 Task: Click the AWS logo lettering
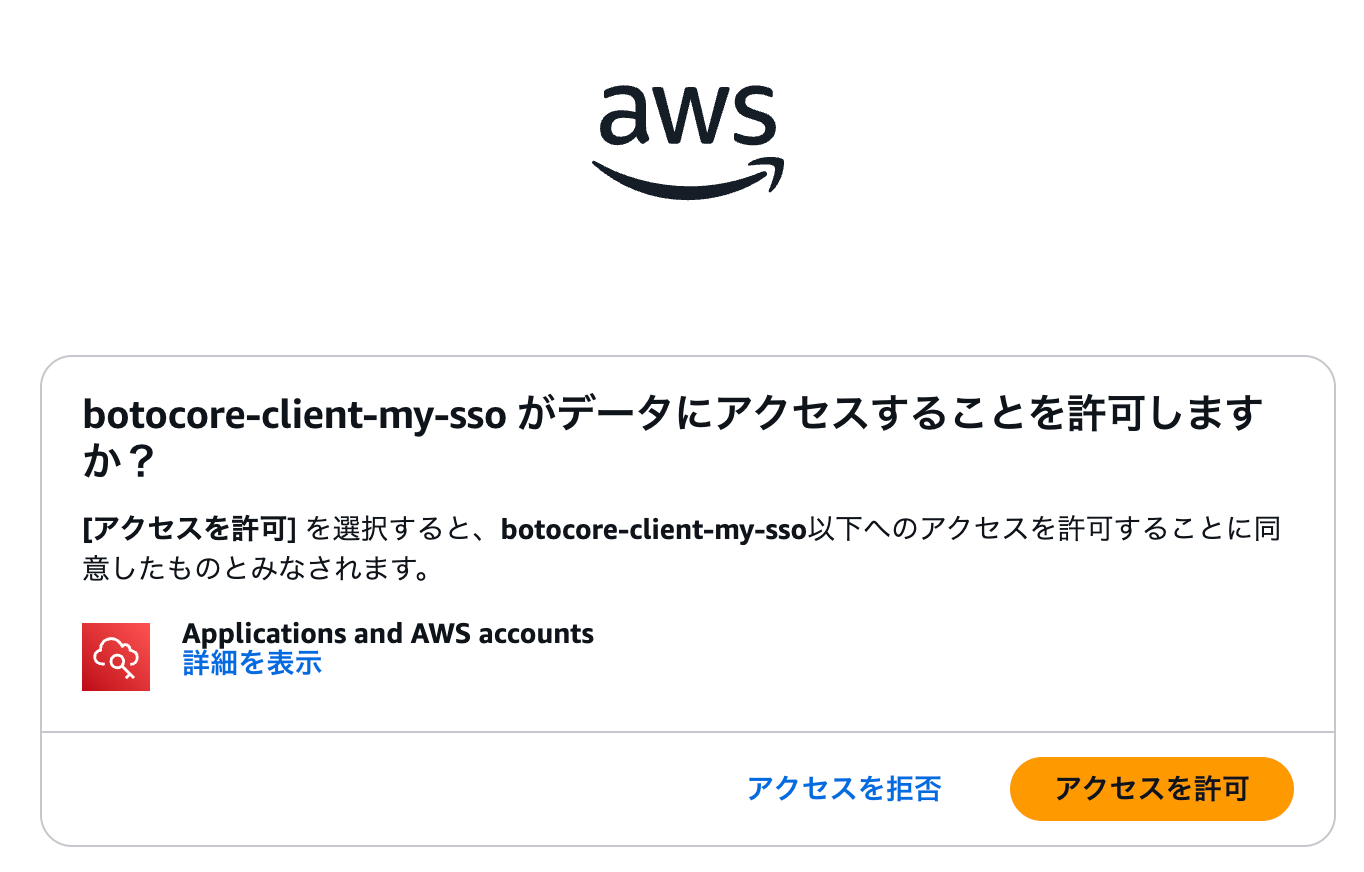[688, 115]
